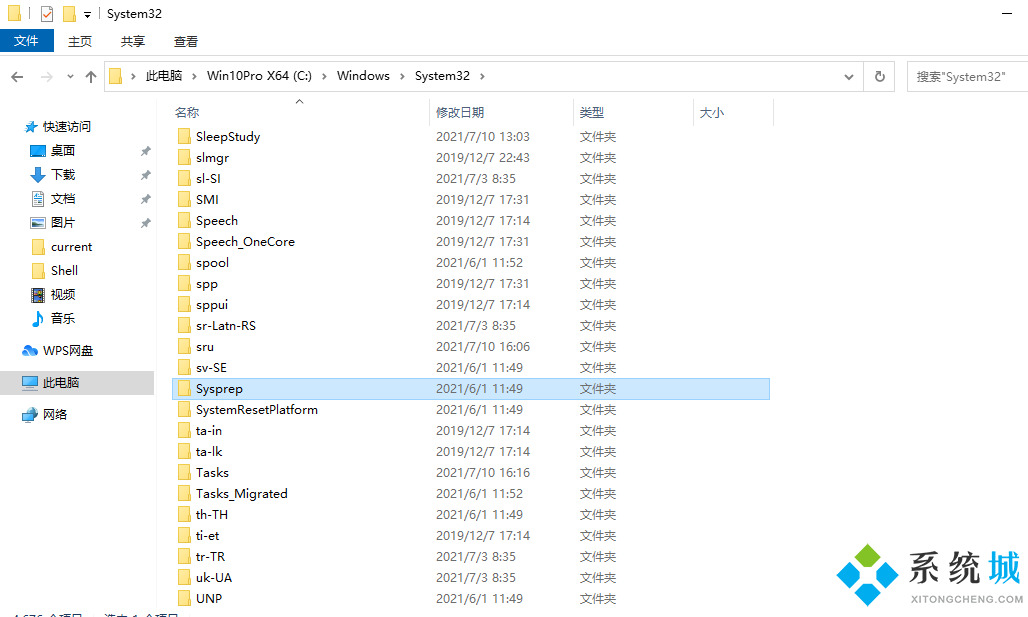The width and height of the screenshot is (1028, 617).
Task: Select the slmgr folder icon
Action: [x=184, y=157]
